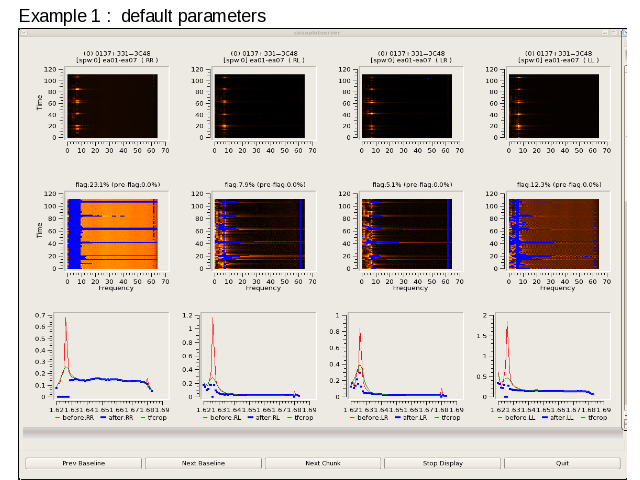Open the RL unflagged time-frequency plot
Viewport: 640px width, 480px height.
tap(260, 106)
